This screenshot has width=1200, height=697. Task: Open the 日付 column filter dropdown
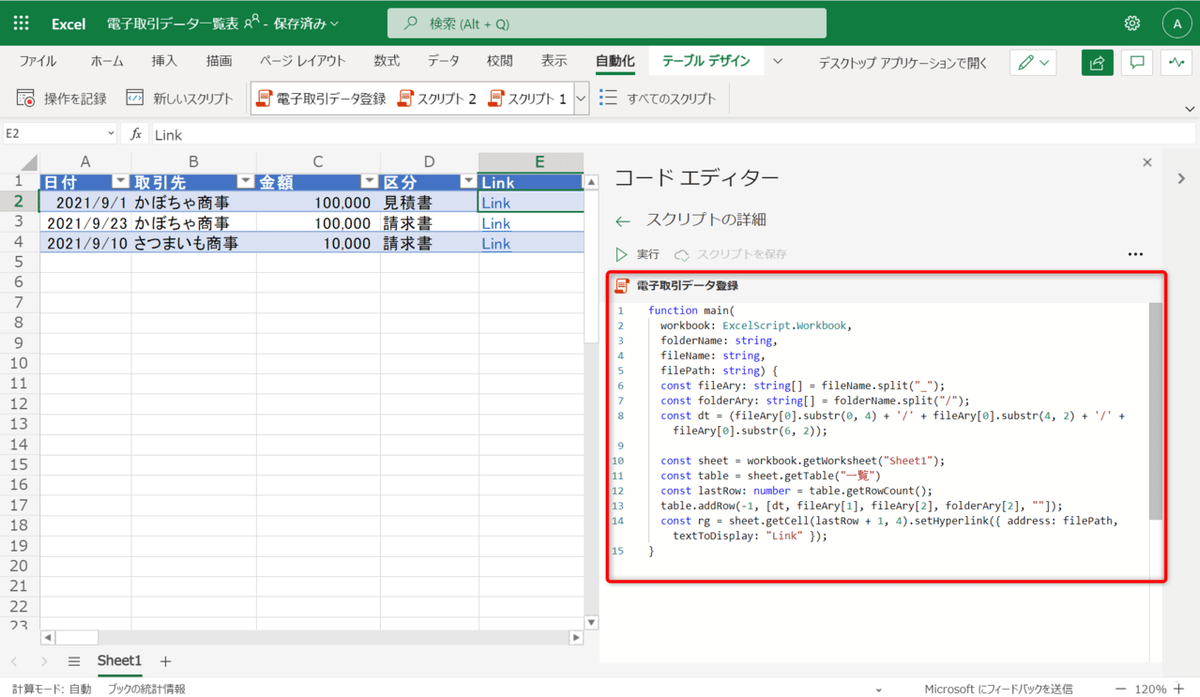[120, 182]
